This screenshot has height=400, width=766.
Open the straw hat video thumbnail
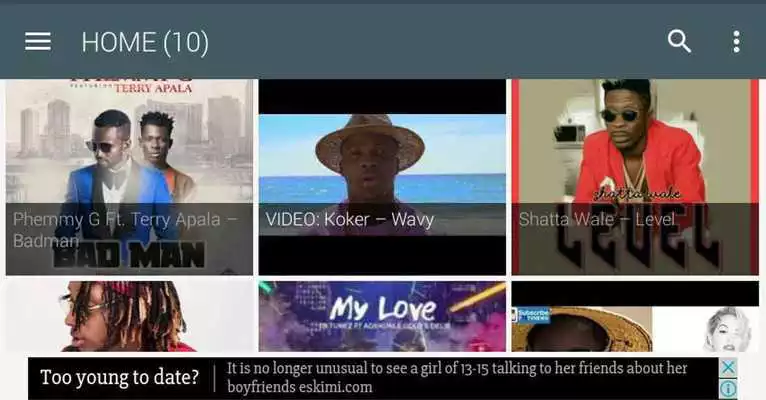tap(636, 316)
